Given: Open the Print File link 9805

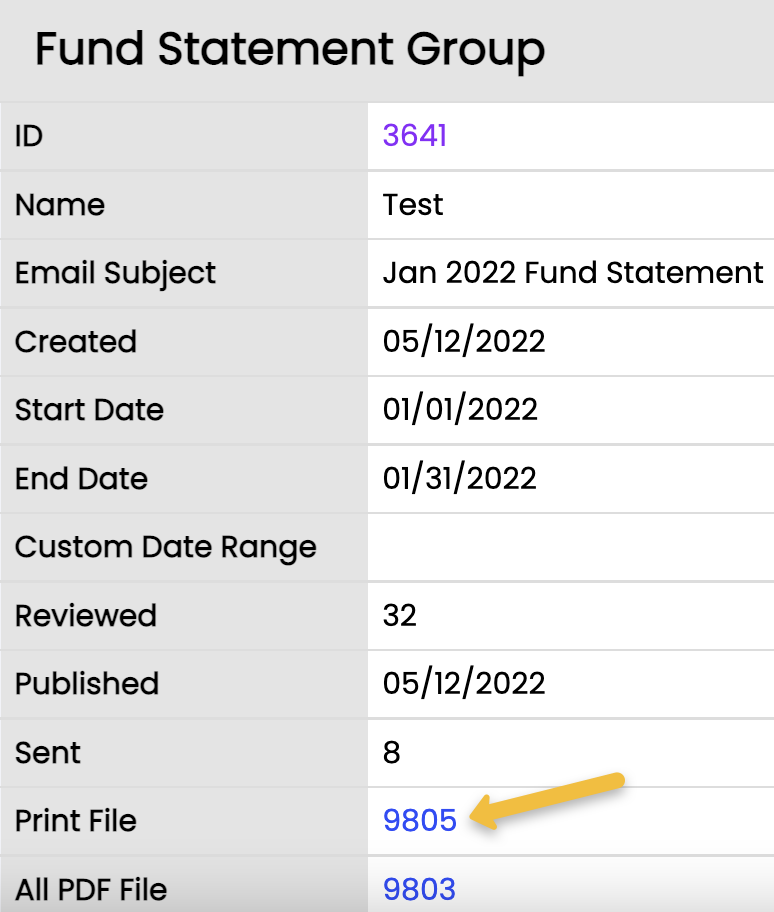Looking at the screenshot, I should 420,820.
